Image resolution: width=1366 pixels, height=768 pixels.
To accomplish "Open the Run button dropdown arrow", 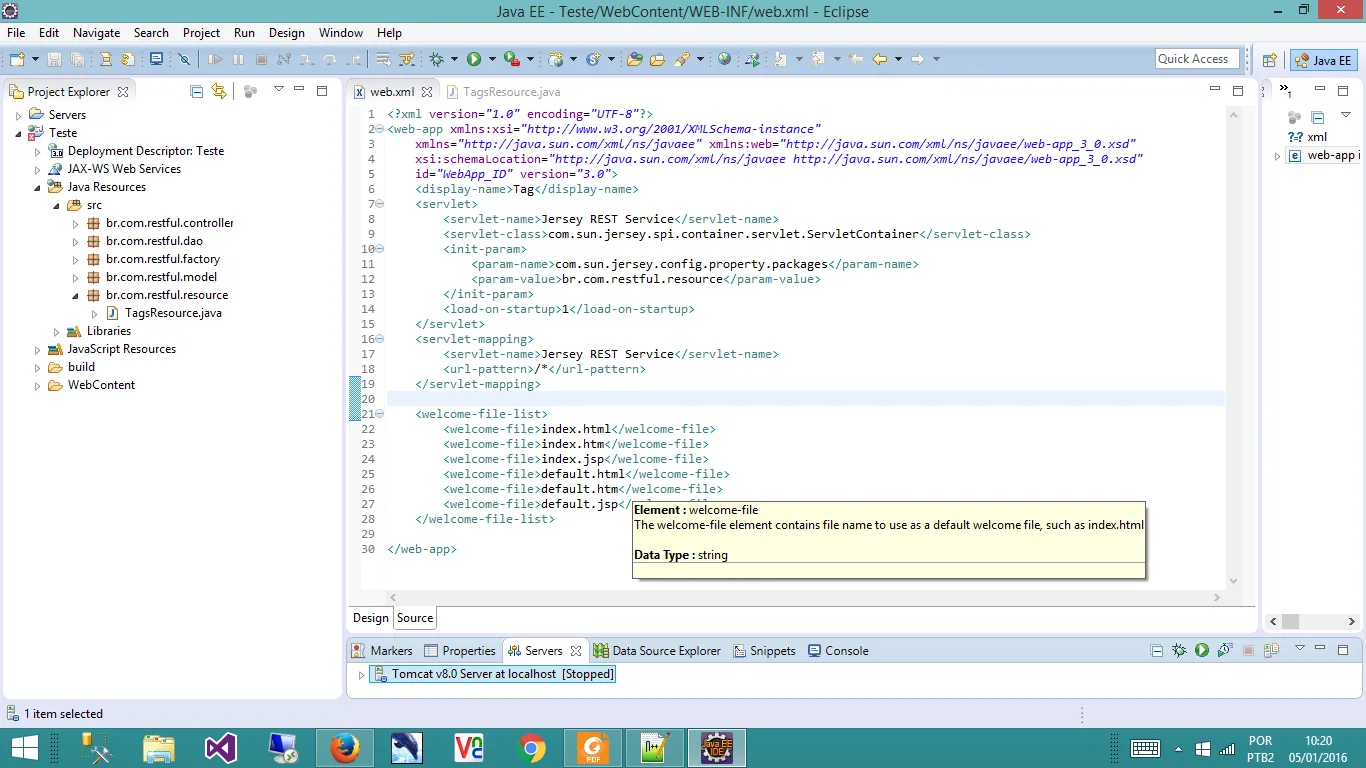I will 491,60.
